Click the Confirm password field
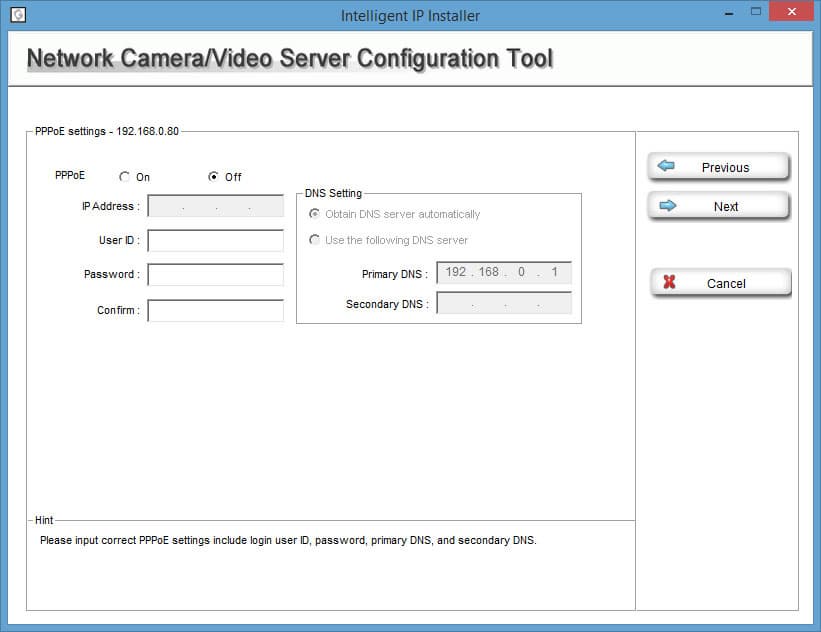Screen dimensions: 821x632 [x=216, y=311]
